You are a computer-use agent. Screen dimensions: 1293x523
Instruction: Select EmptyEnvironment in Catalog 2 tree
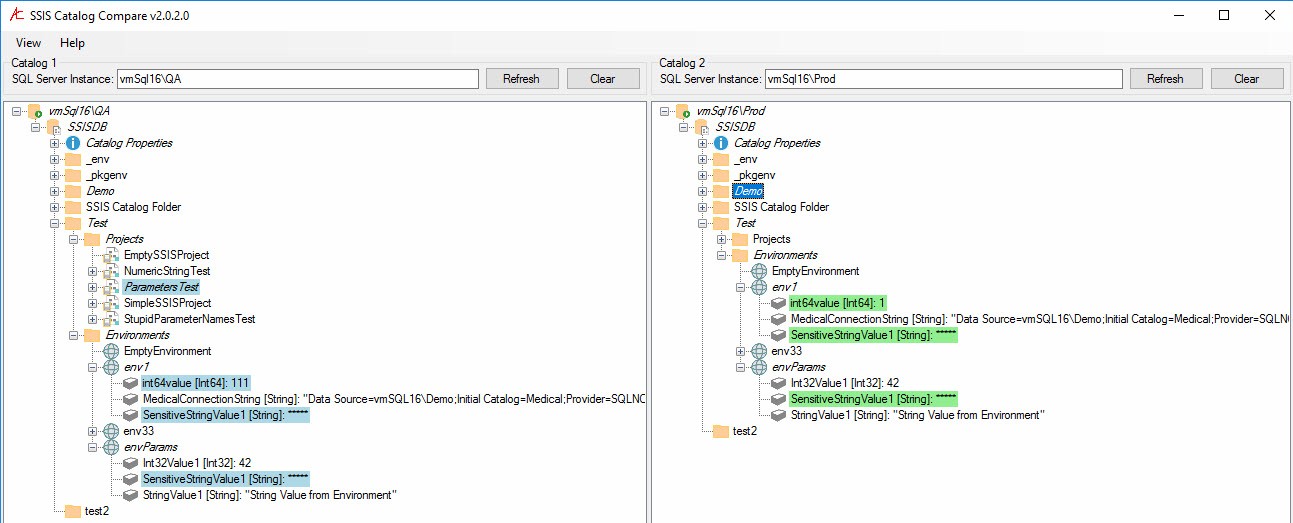(x=815, y=271)
